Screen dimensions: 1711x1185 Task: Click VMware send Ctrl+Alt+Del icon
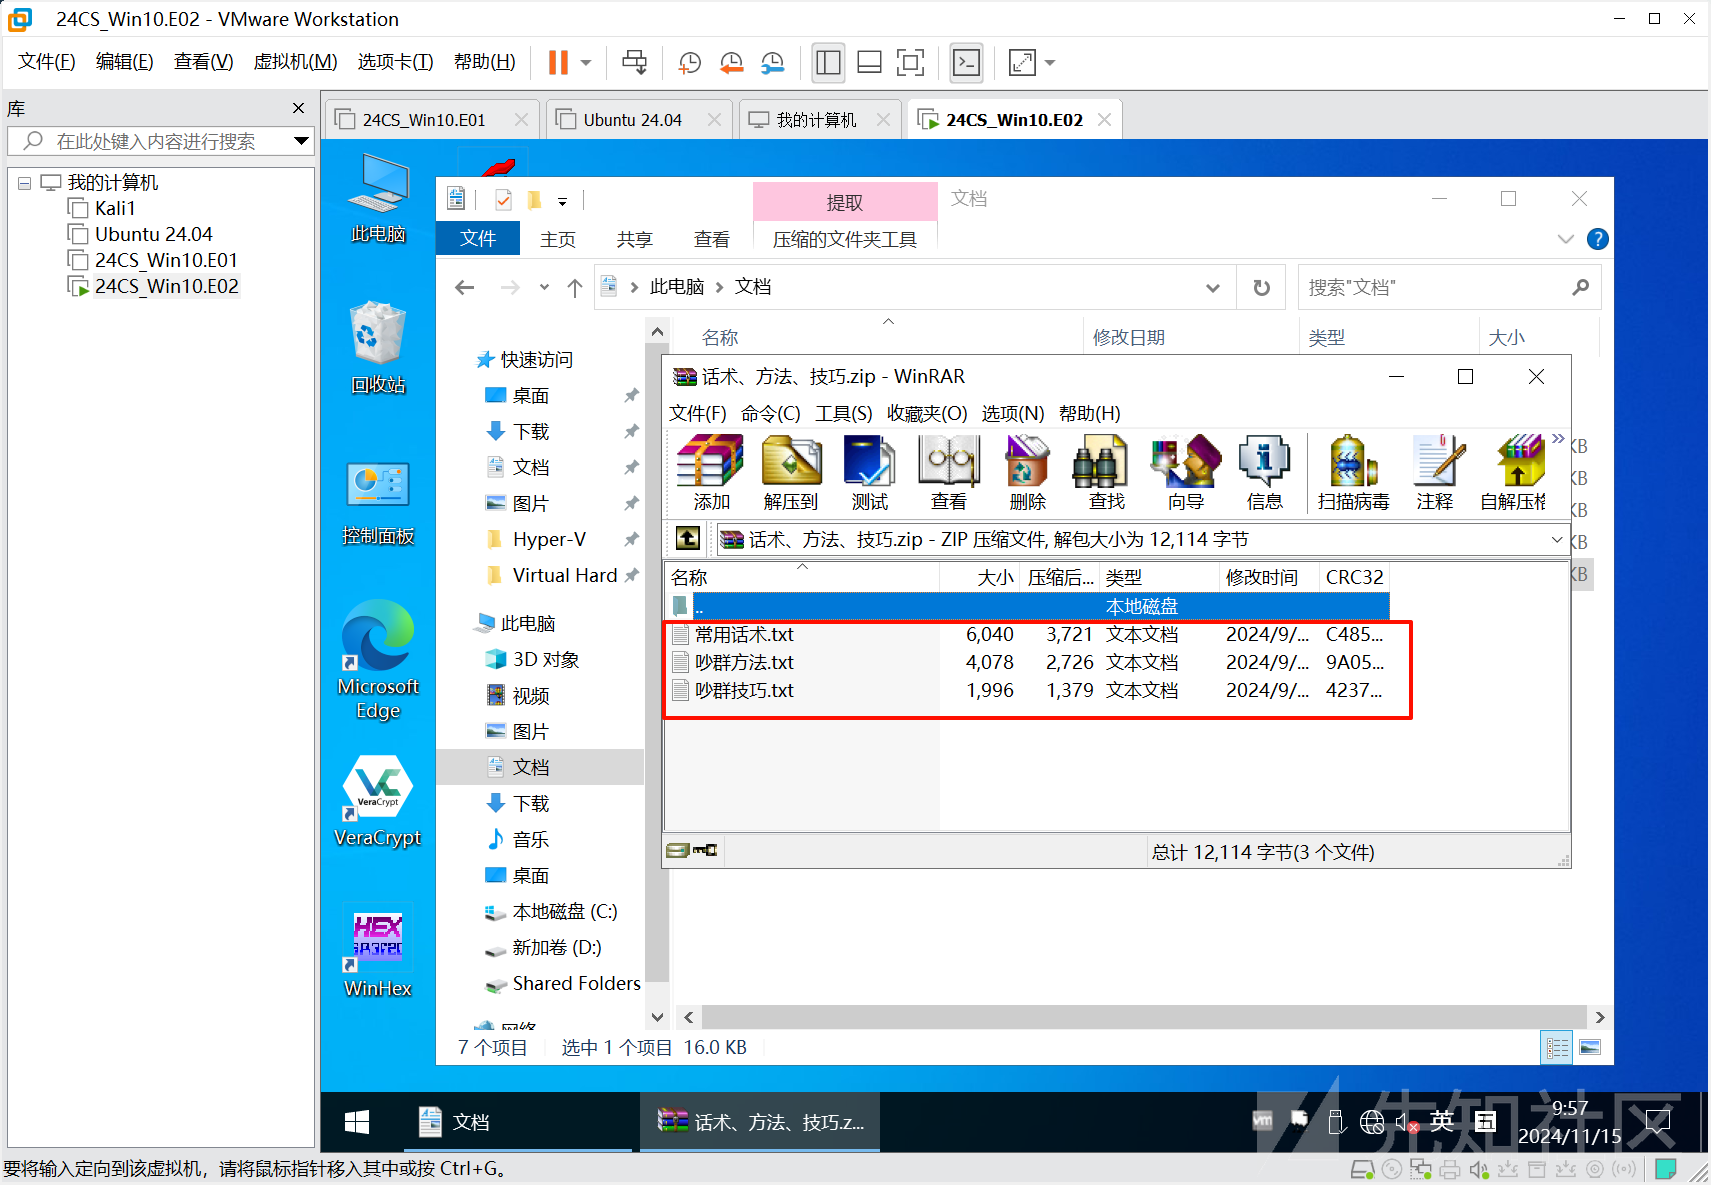pos(634,62)
